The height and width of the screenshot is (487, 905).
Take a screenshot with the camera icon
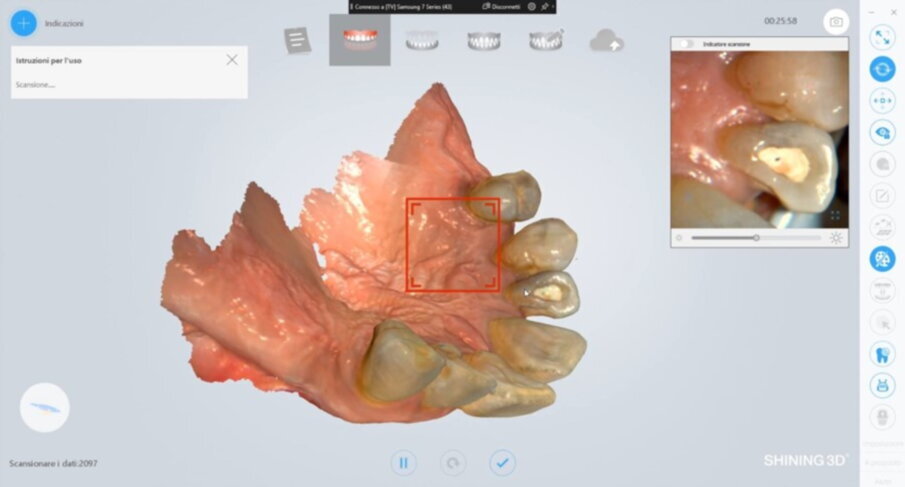[x=836, y=22]
